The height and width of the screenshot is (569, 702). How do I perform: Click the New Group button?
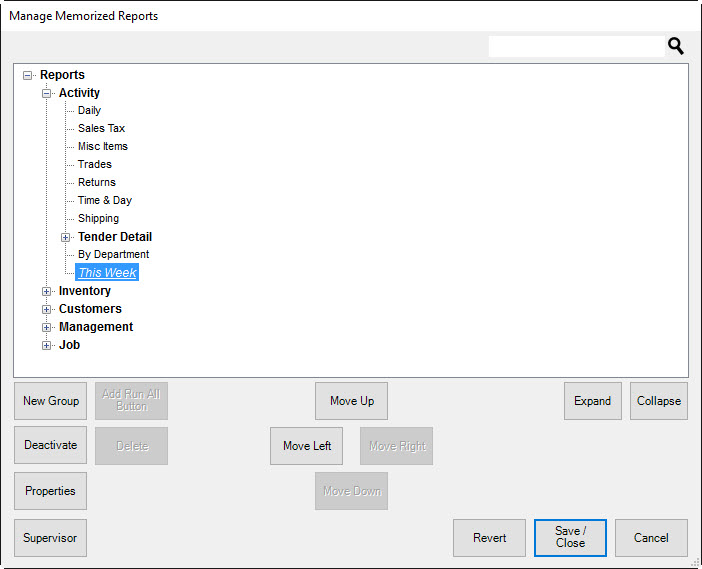click(x=51, y=401)
